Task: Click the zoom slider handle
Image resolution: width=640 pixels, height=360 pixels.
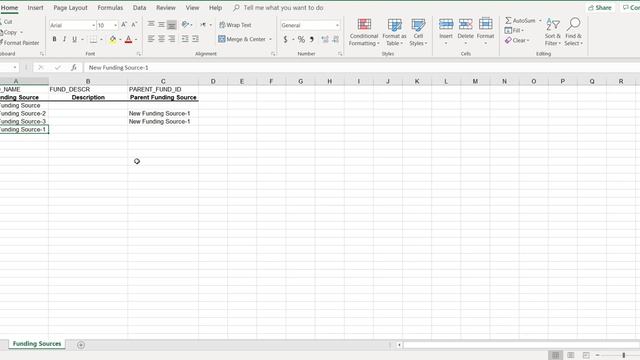Action: point(623,355)
